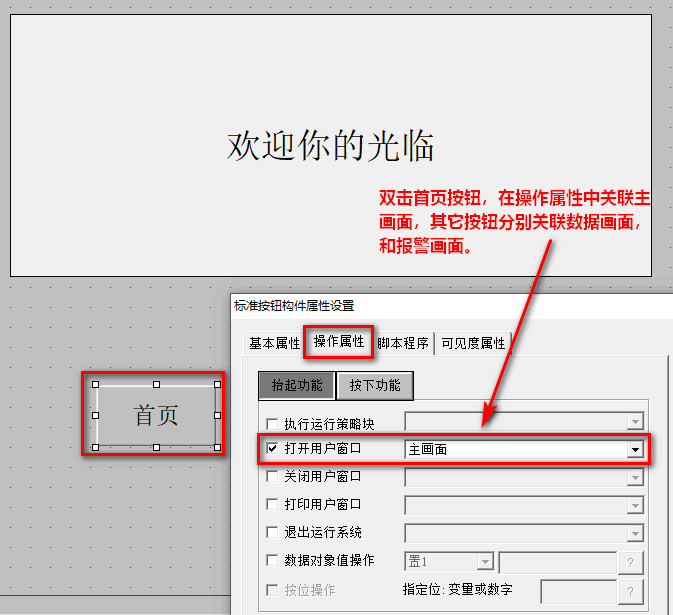673x615 pixels.
Task: Toggle the 数据对象值操作 checkbox
Action: pos(273,561)
